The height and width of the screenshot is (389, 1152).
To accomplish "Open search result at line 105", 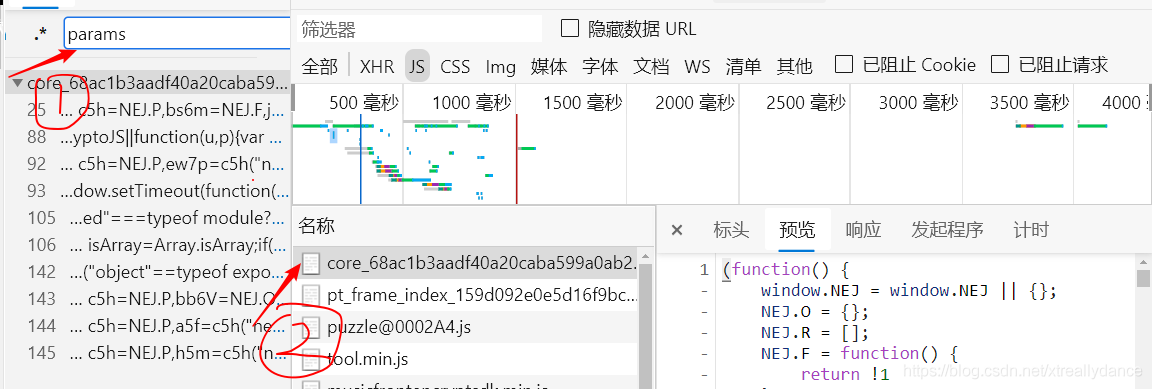I will coord(147,218).
